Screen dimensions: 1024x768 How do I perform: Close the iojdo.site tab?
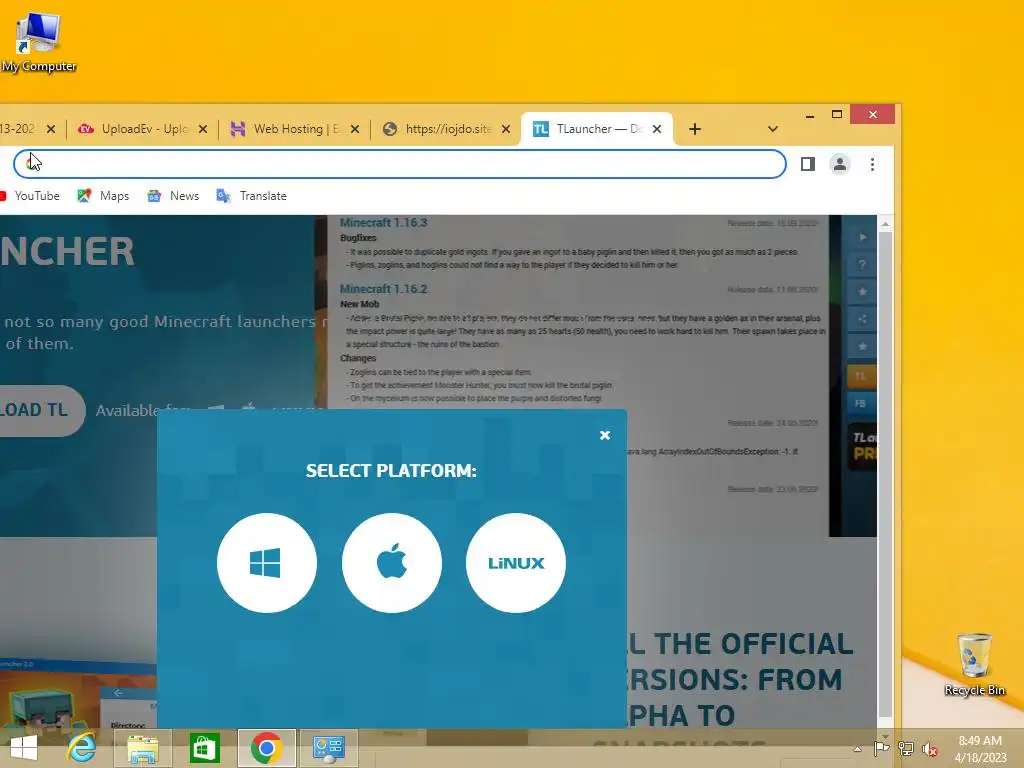(505, 129)
